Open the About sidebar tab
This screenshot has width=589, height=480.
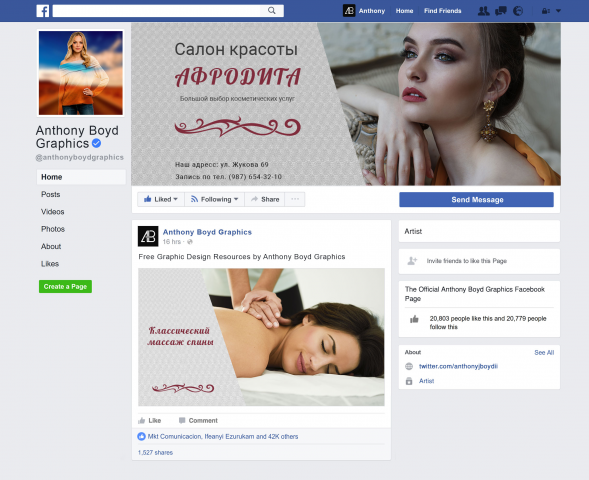click(x=51, y=246)
